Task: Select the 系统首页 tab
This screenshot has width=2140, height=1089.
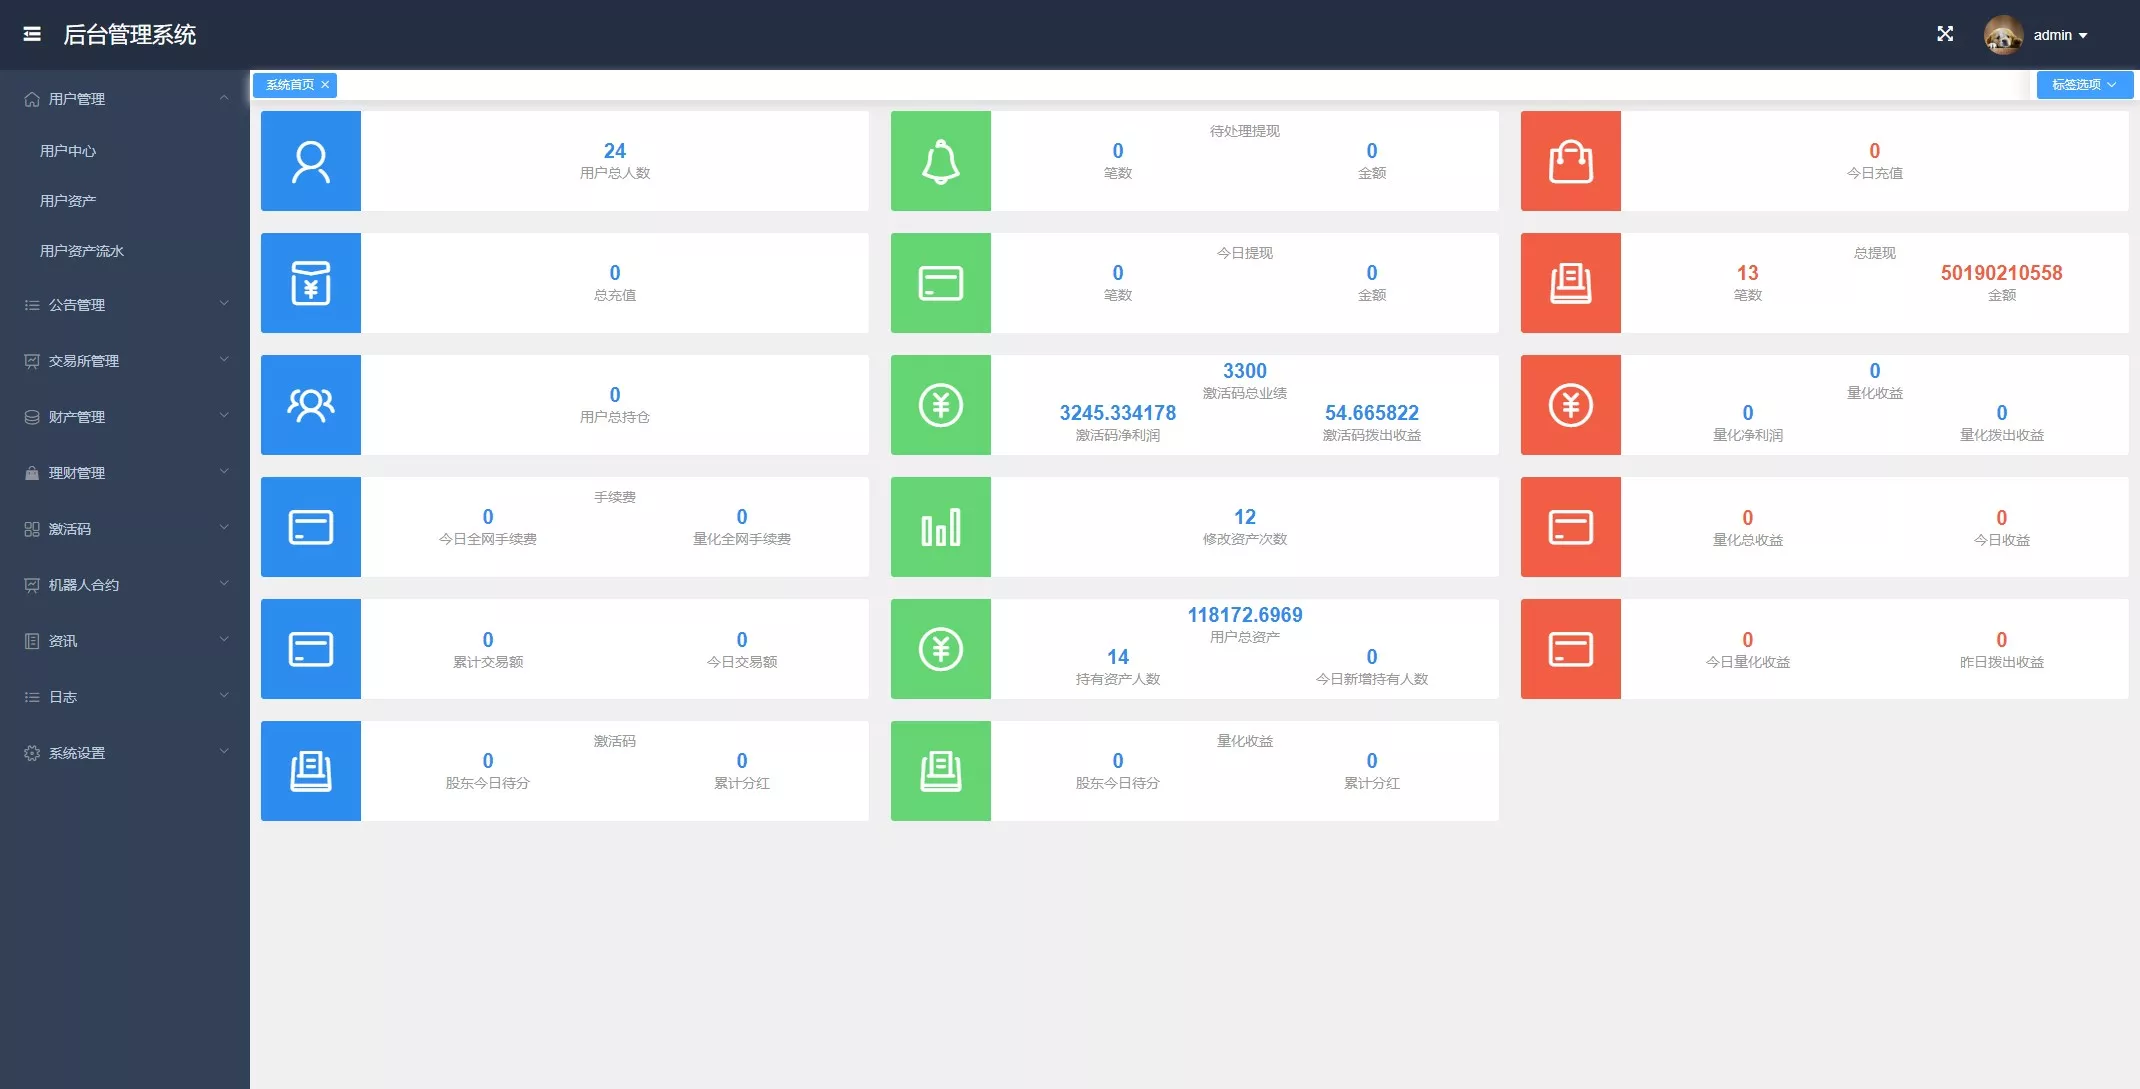Action: pyautogui.click(x=289, y=85)
